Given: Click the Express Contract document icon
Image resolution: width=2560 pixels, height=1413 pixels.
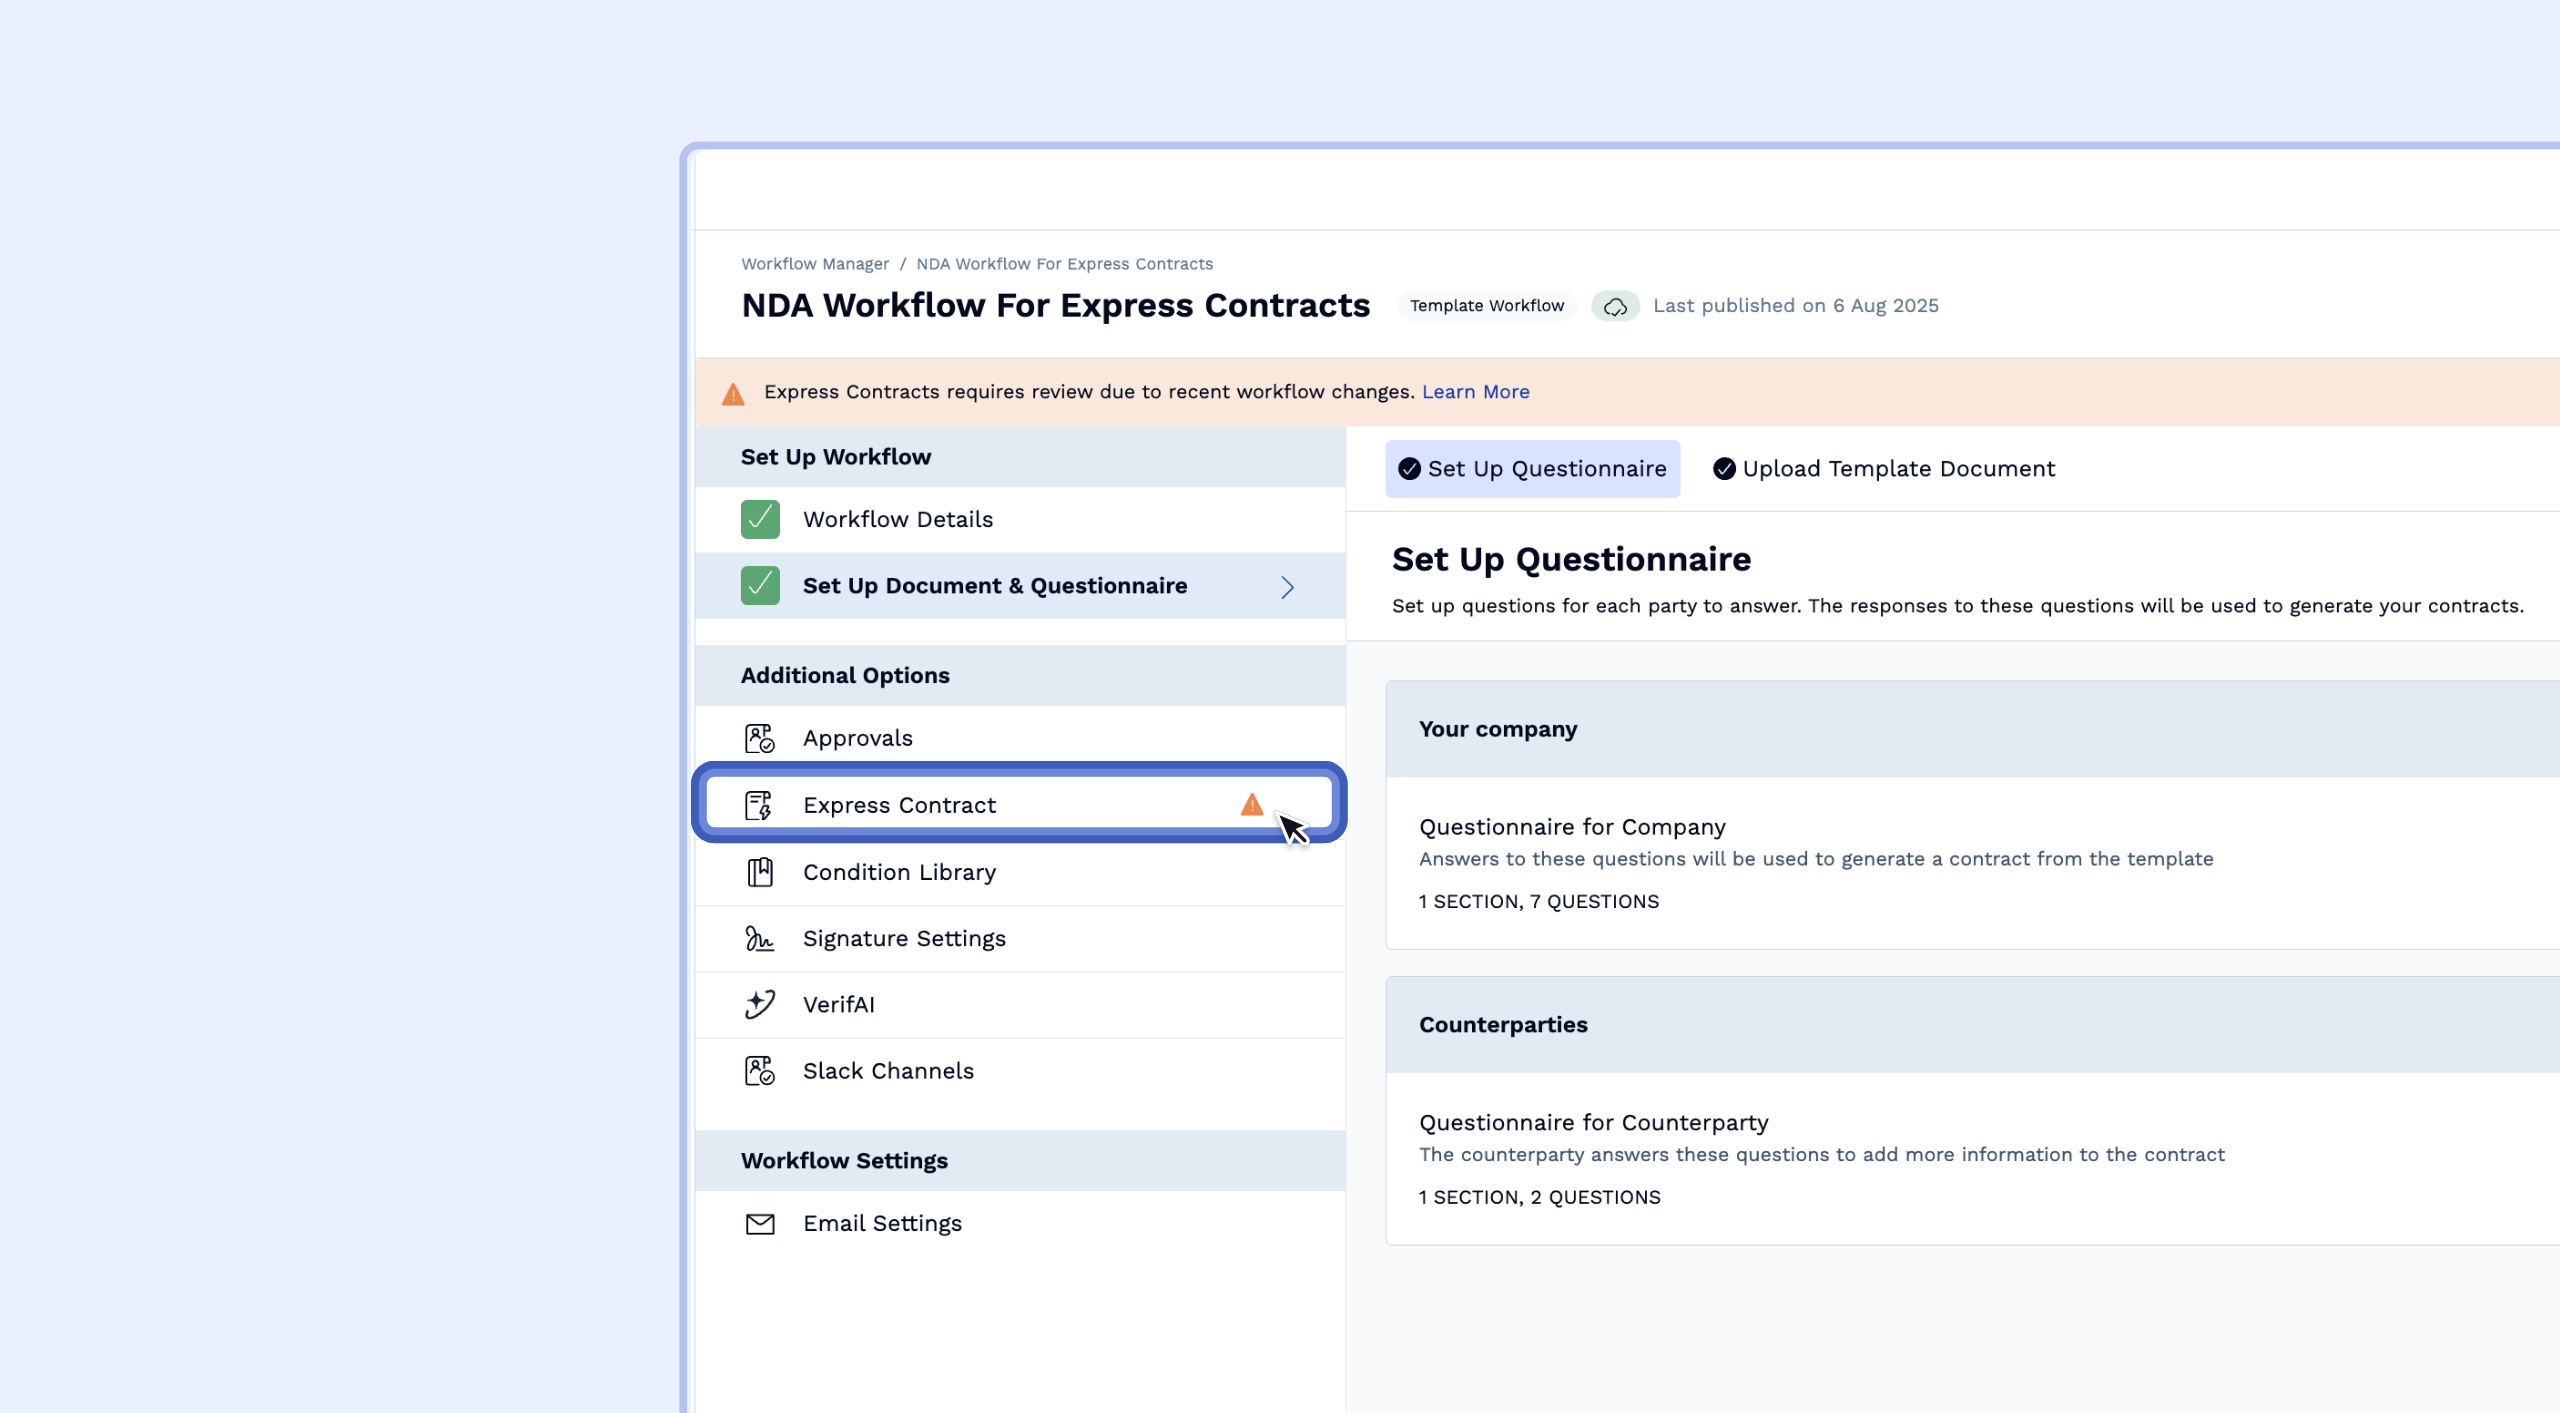Looking at the screenshot, I should pyautogui.click(x=759, y=805).
